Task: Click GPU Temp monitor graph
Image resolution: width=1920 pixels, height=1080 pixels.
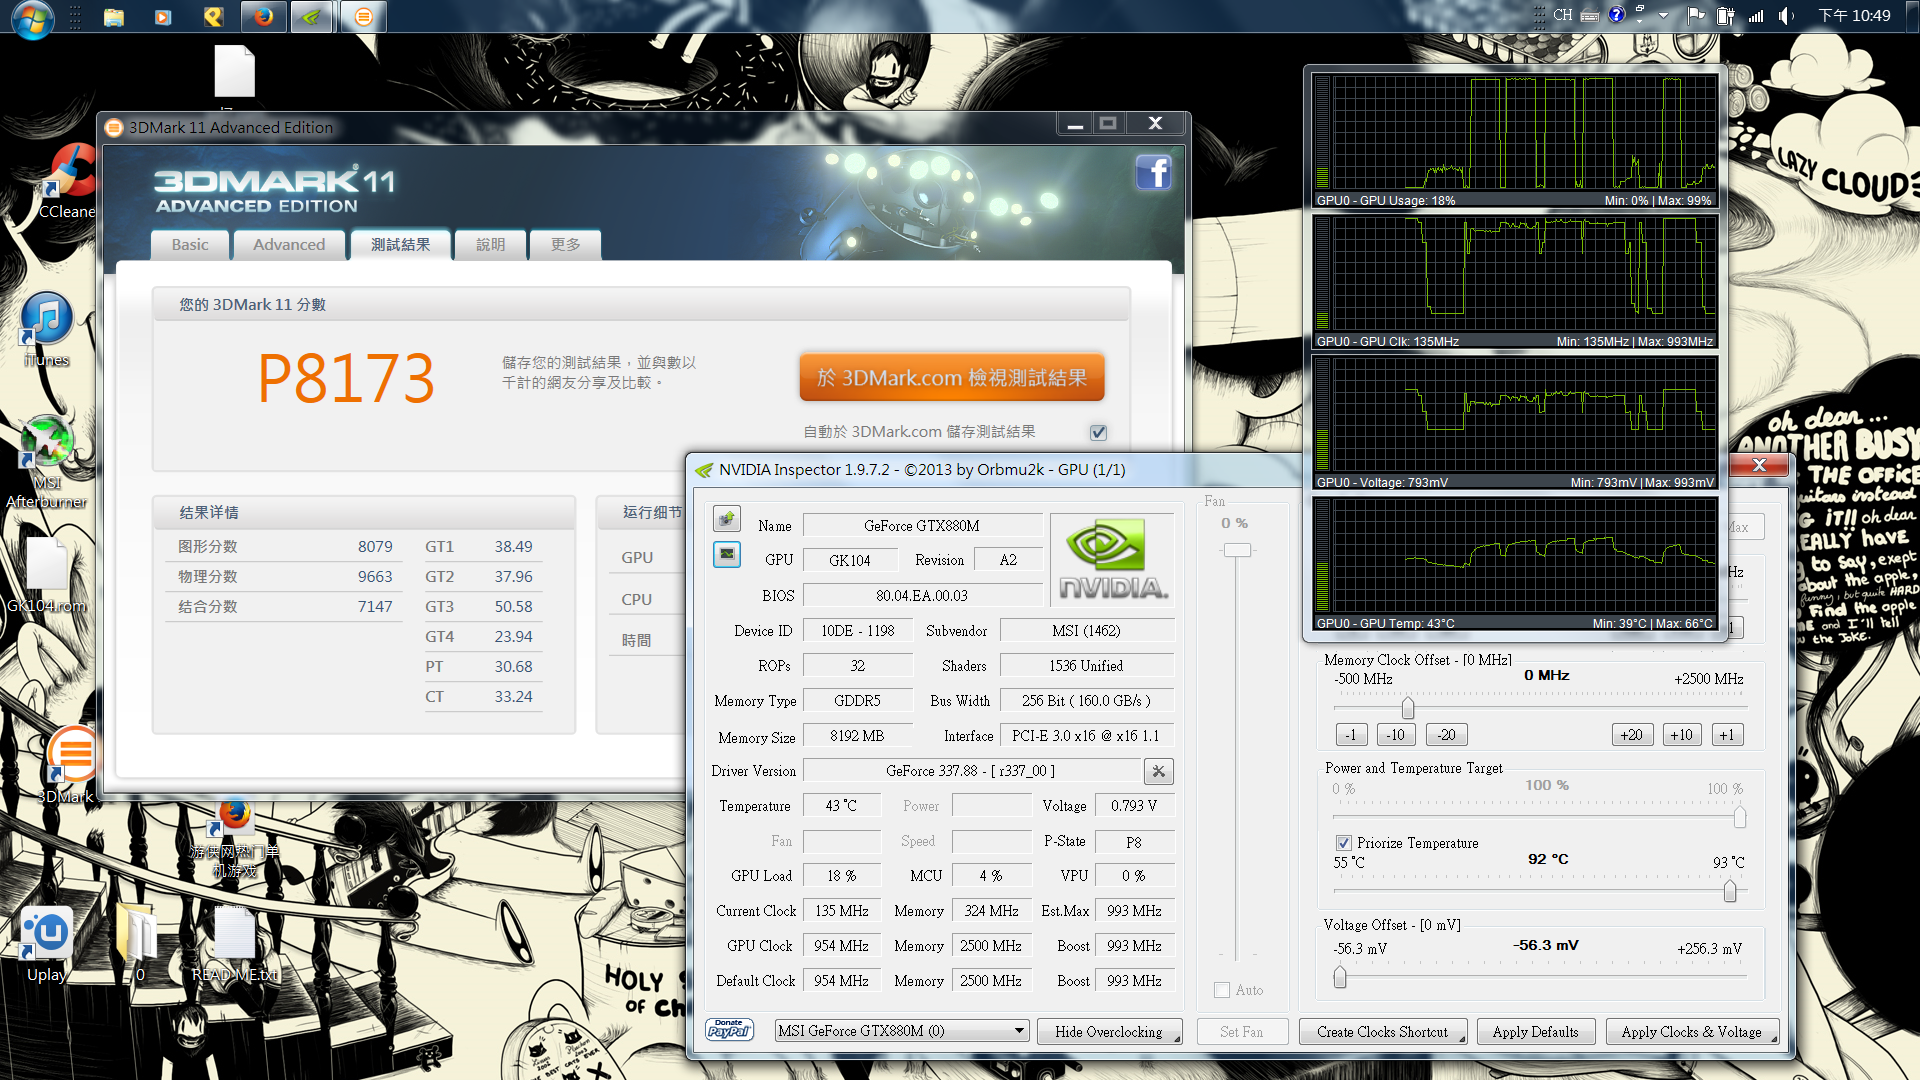Action: coord(1515,563)
